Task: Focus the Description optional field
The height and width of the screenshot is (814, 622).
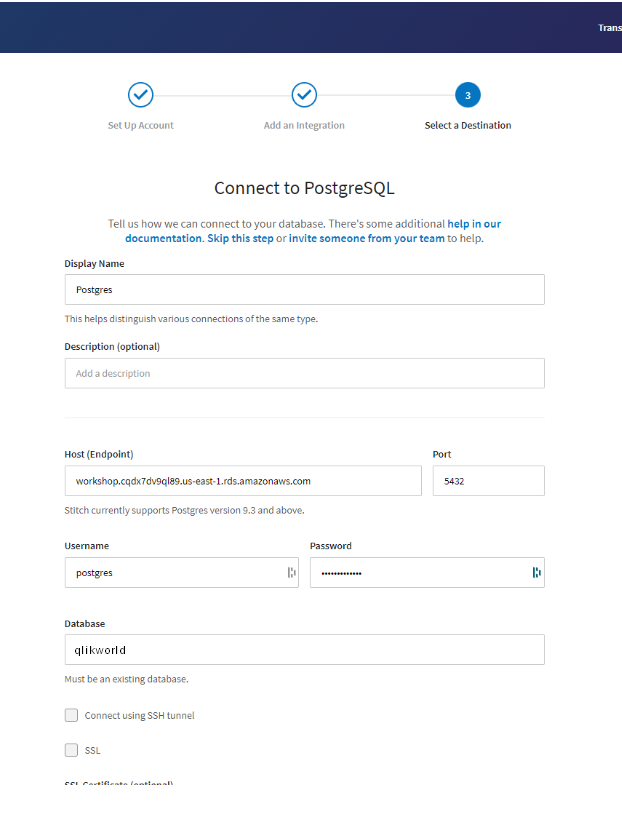Action: (304, 374)
